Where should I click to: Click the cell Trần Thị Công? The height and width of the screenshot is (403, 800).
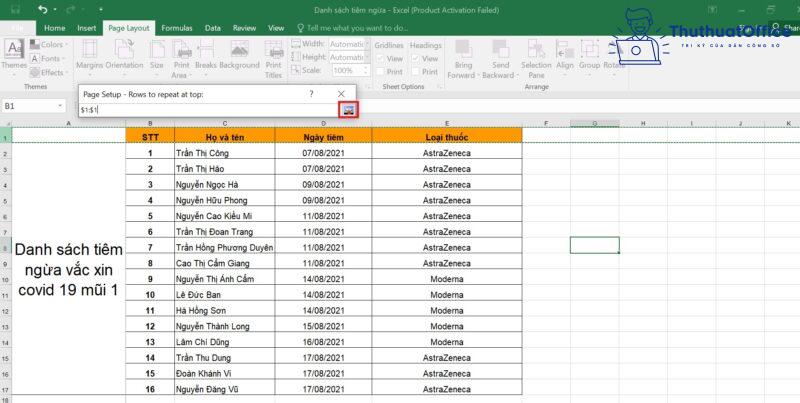pyautogui.click(x=224, y=153)
